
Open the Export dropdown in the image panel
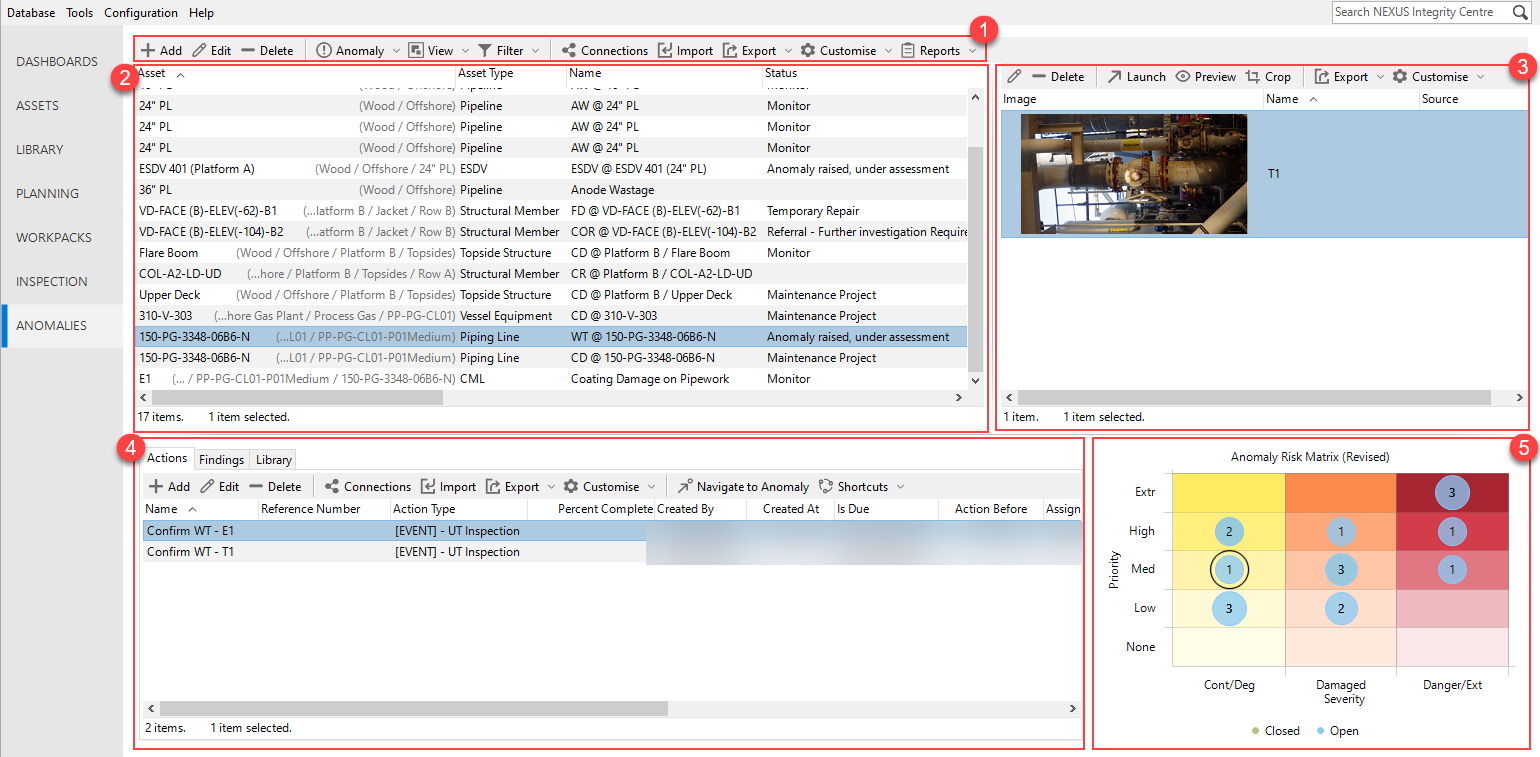point(1350,77)
